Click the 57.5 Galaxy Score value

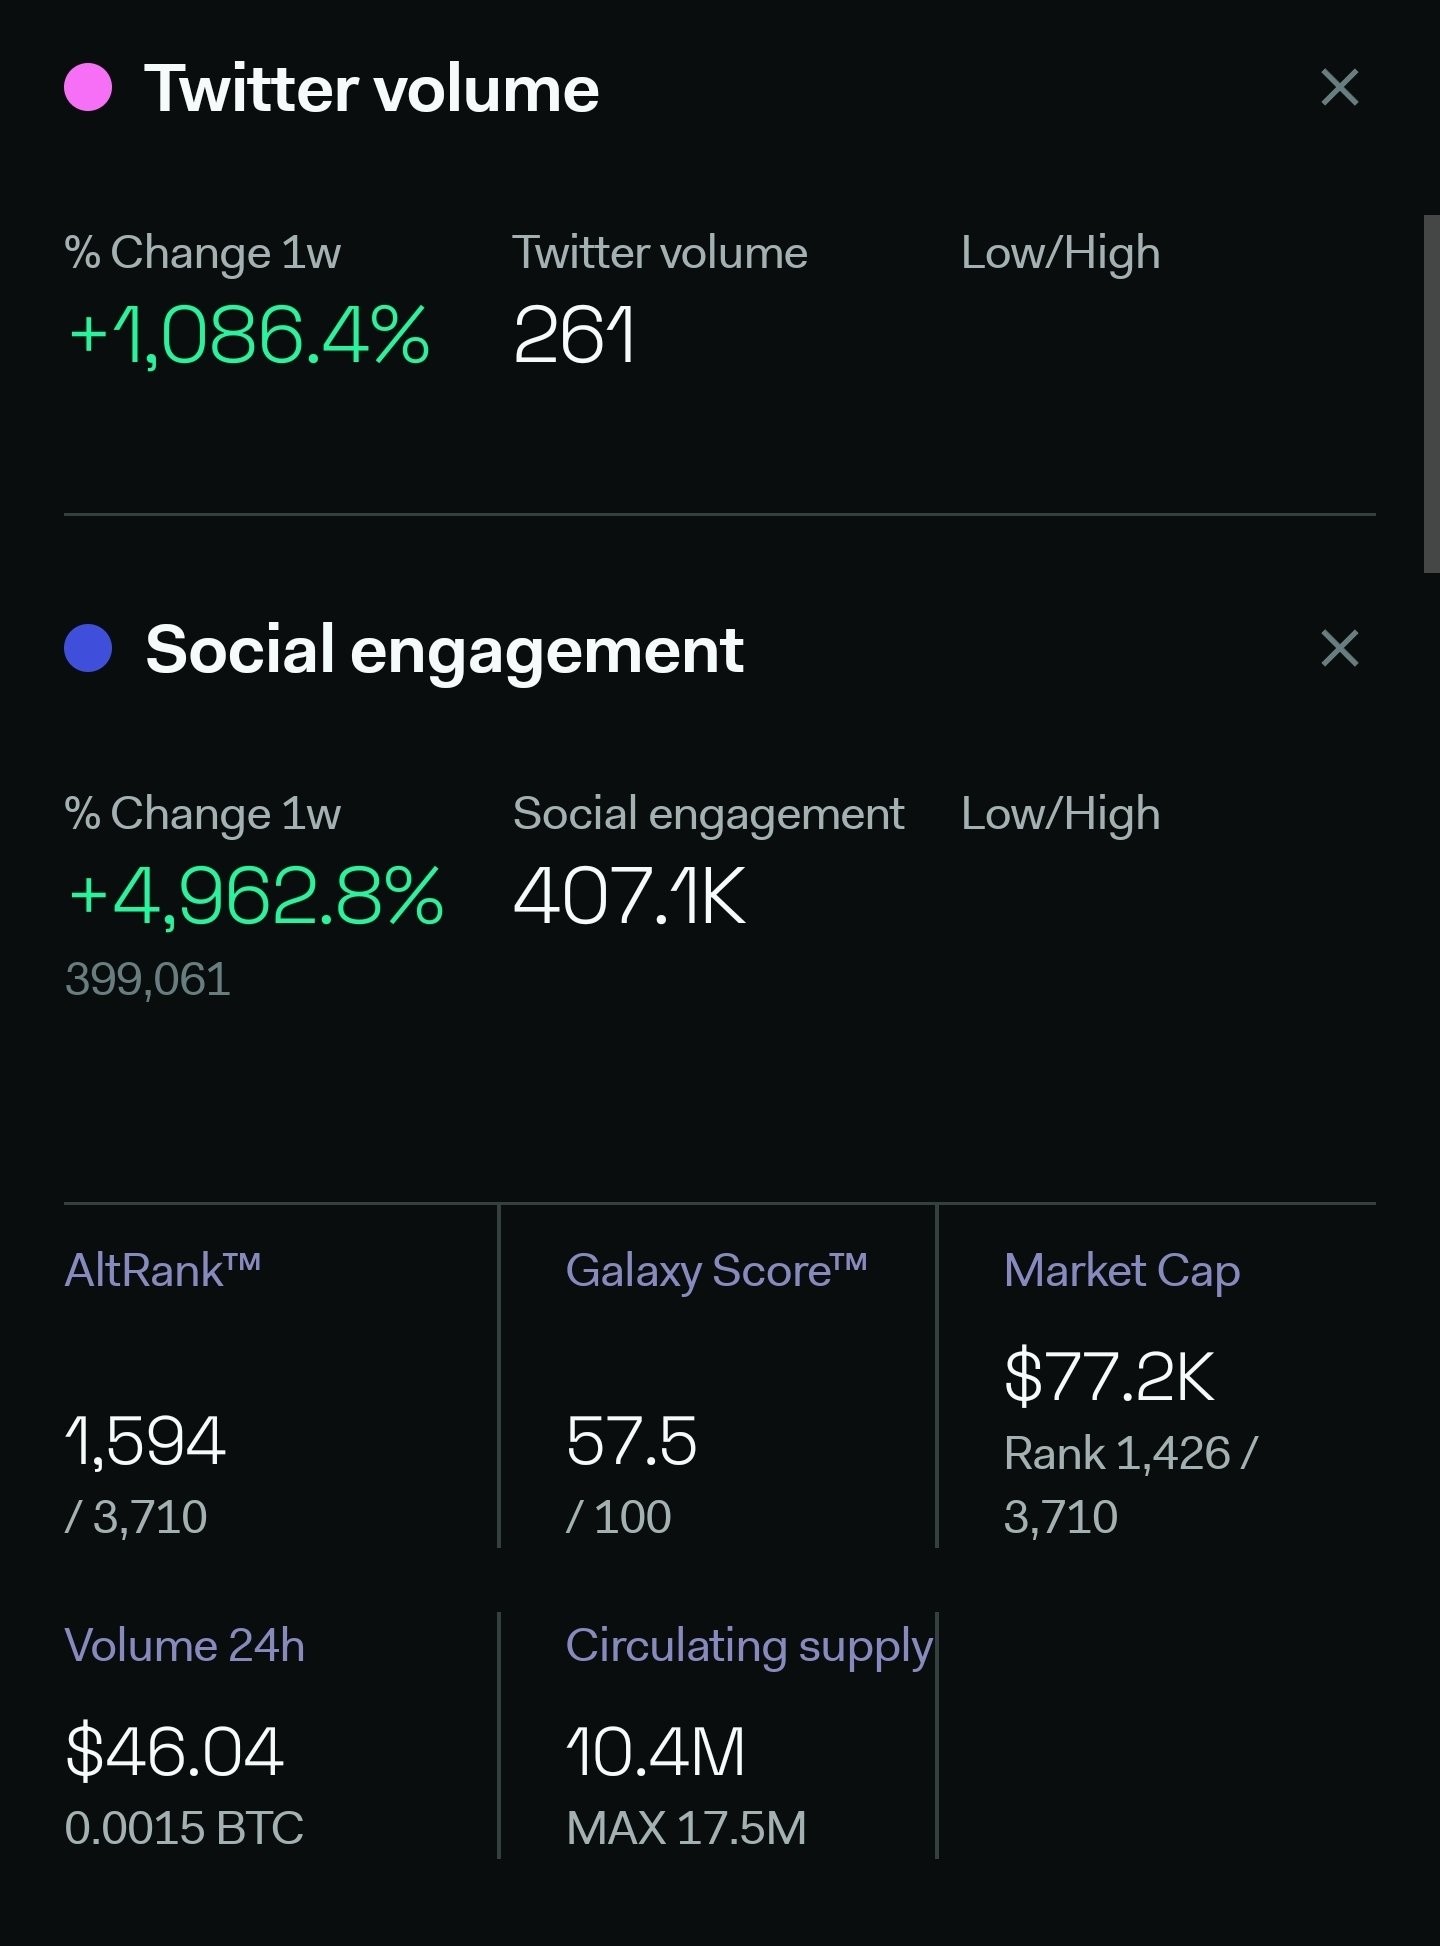point(631,1441)
